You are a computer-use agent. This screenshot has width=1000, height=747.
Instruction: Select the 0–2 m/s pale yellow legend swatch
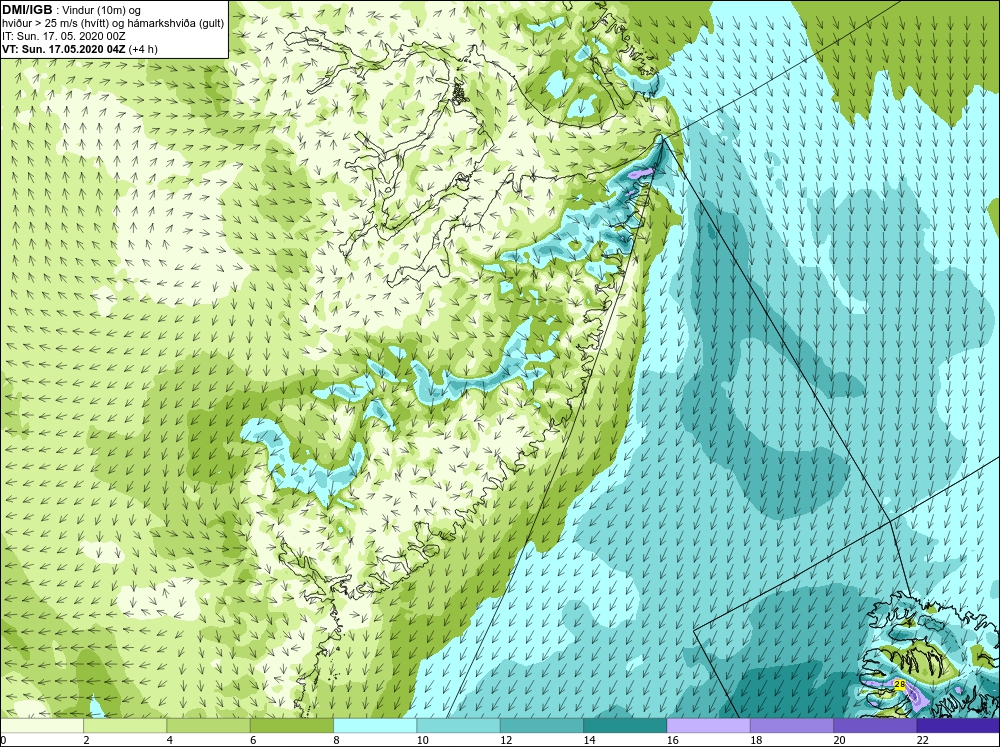point(41,725)
